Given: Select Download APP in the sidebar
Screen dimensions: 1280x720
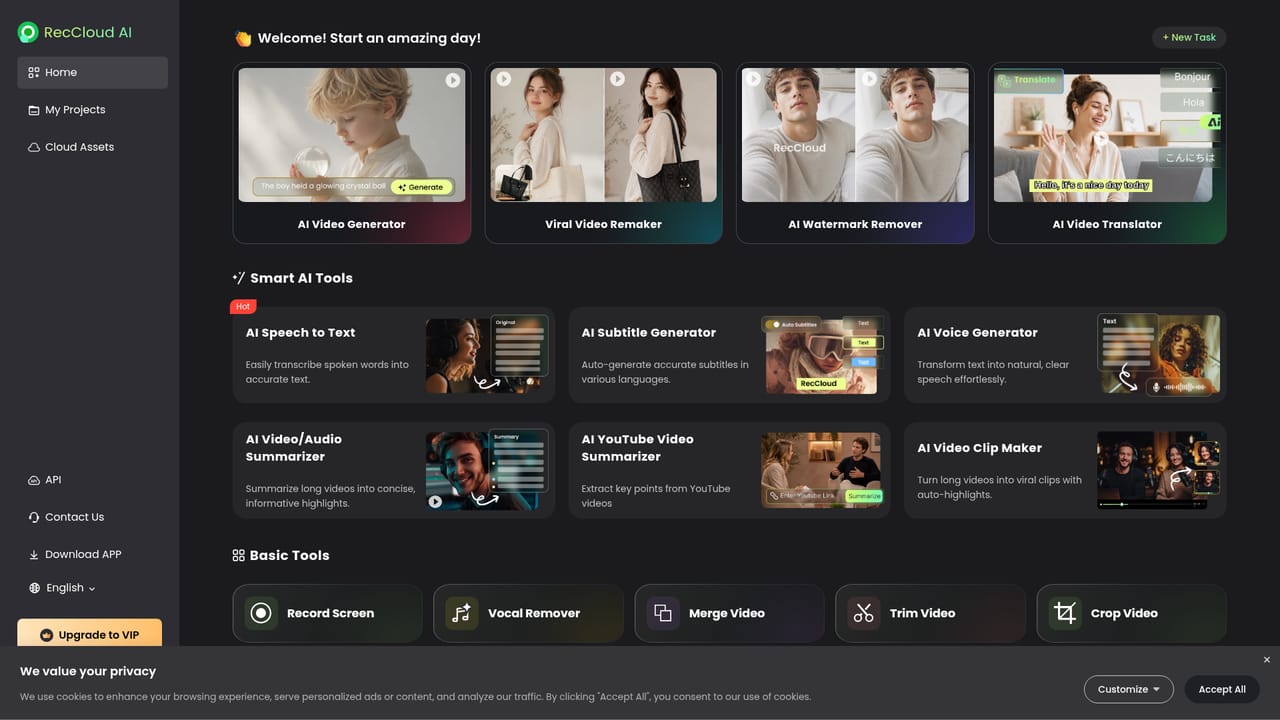Looking at the screenshot, I should click(92, 554).
